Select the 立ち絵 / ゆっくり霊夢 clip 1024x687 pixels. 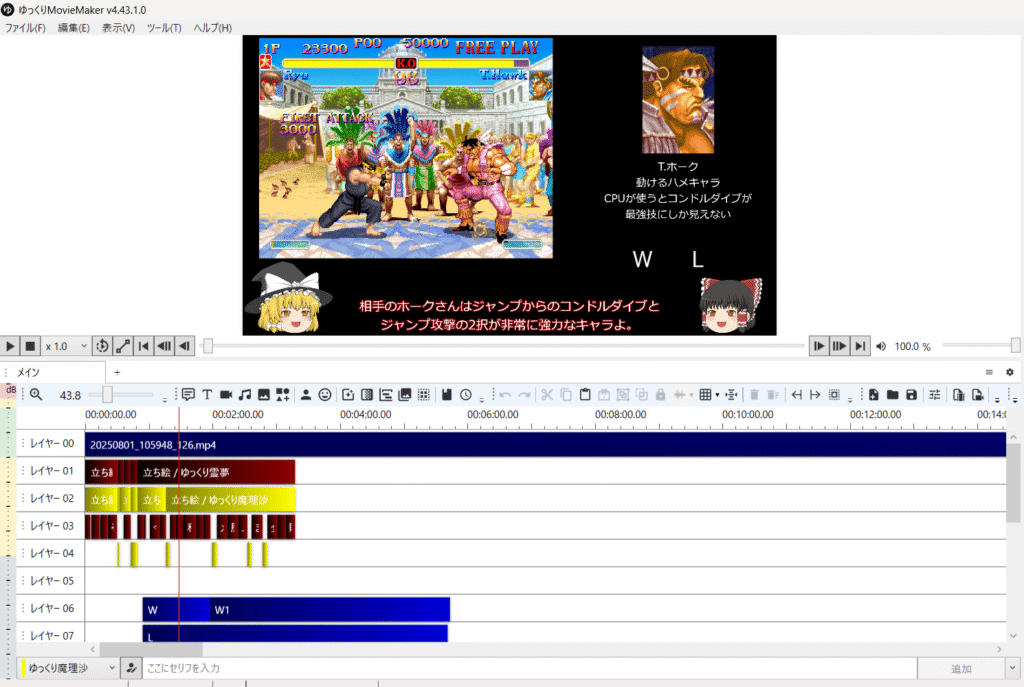[216, 472]
